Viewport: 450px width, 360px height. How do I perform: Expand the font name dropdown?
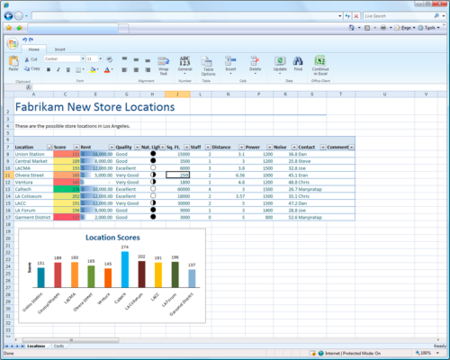click(x=83, y=59)
